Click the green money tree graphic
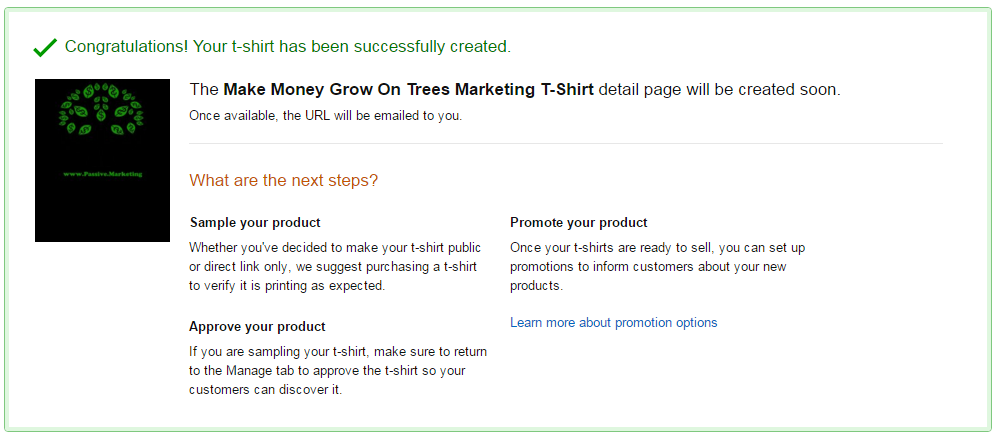Image resolution: width=996 pixels, height=438 pixels. [102, 109]
